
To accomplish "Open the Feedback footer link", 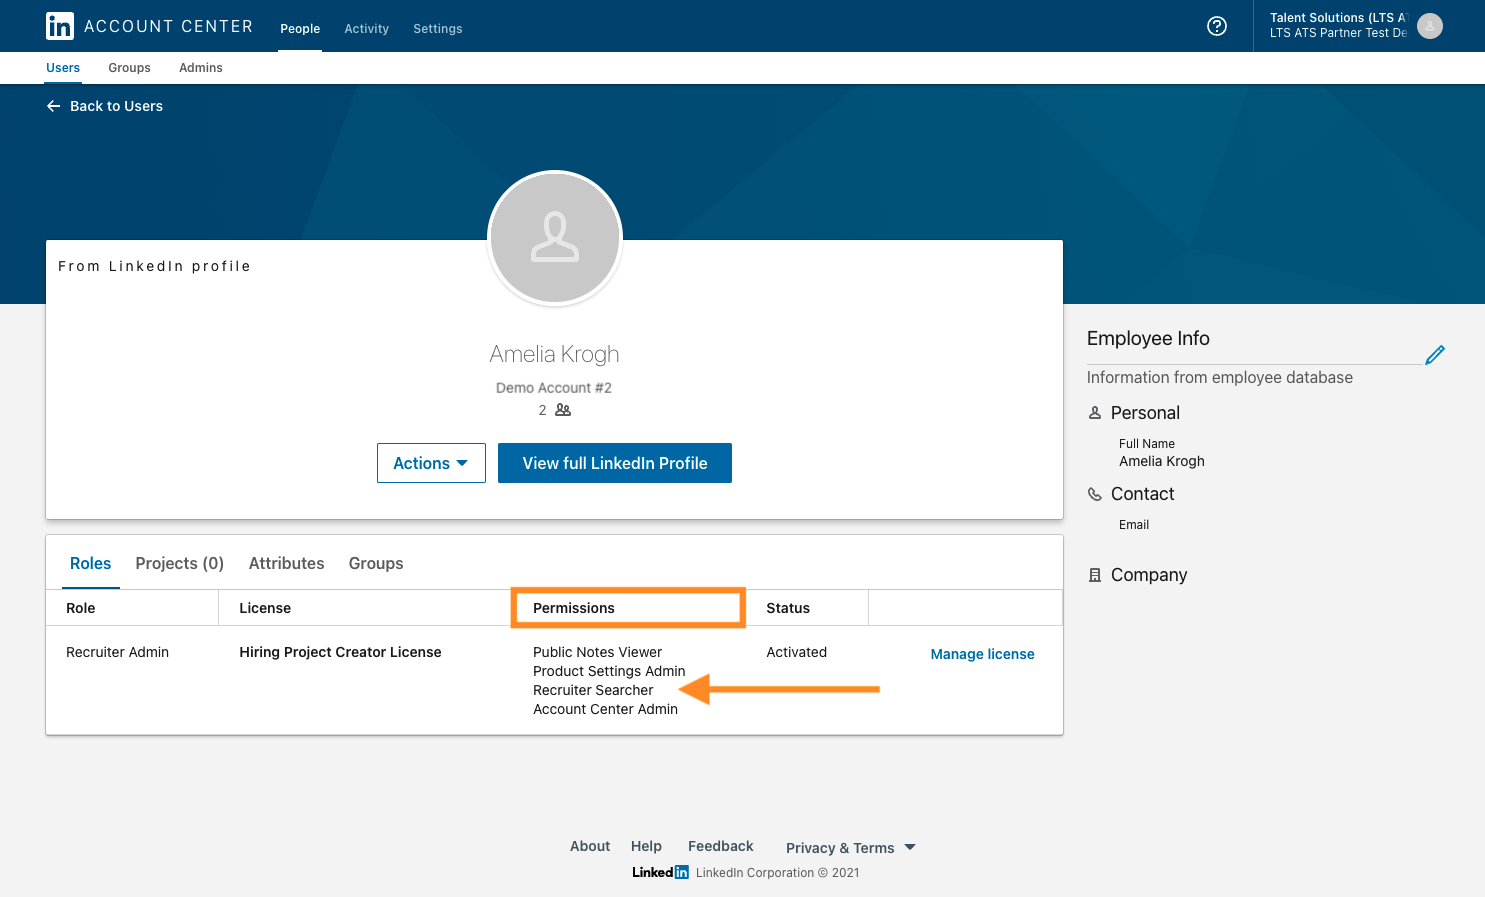I will (721, 846).
